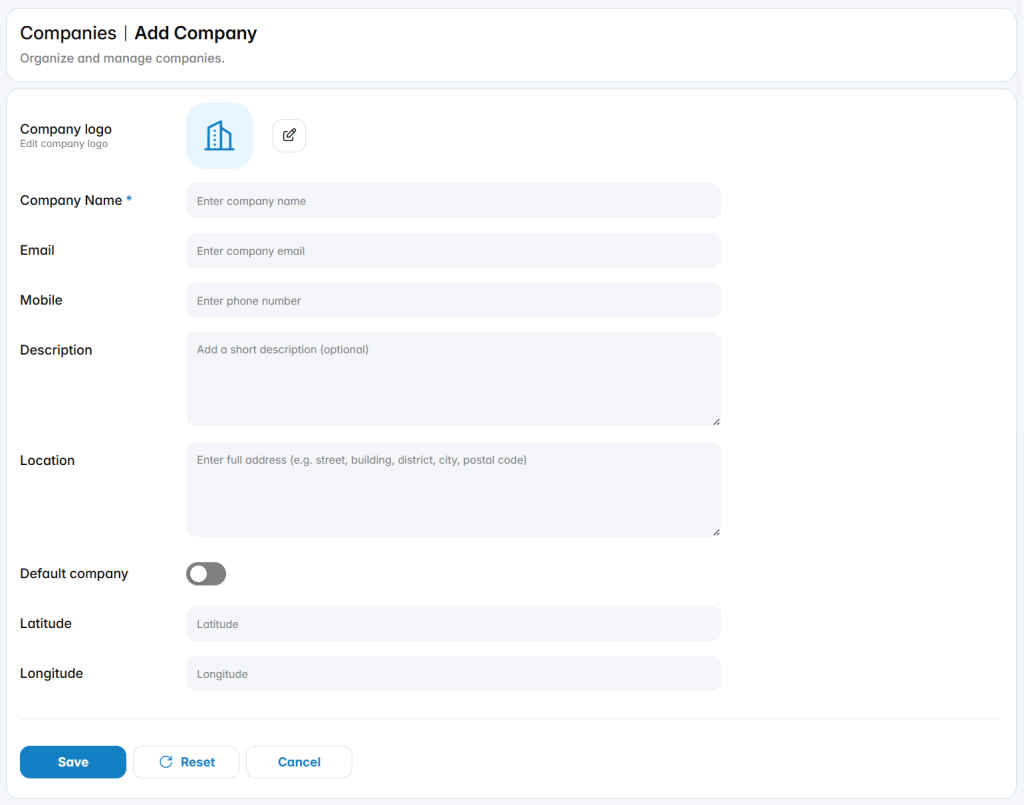Click the 'Description' field label
1024x805 pixels.
pyautogui.click(x=56, y=350)
